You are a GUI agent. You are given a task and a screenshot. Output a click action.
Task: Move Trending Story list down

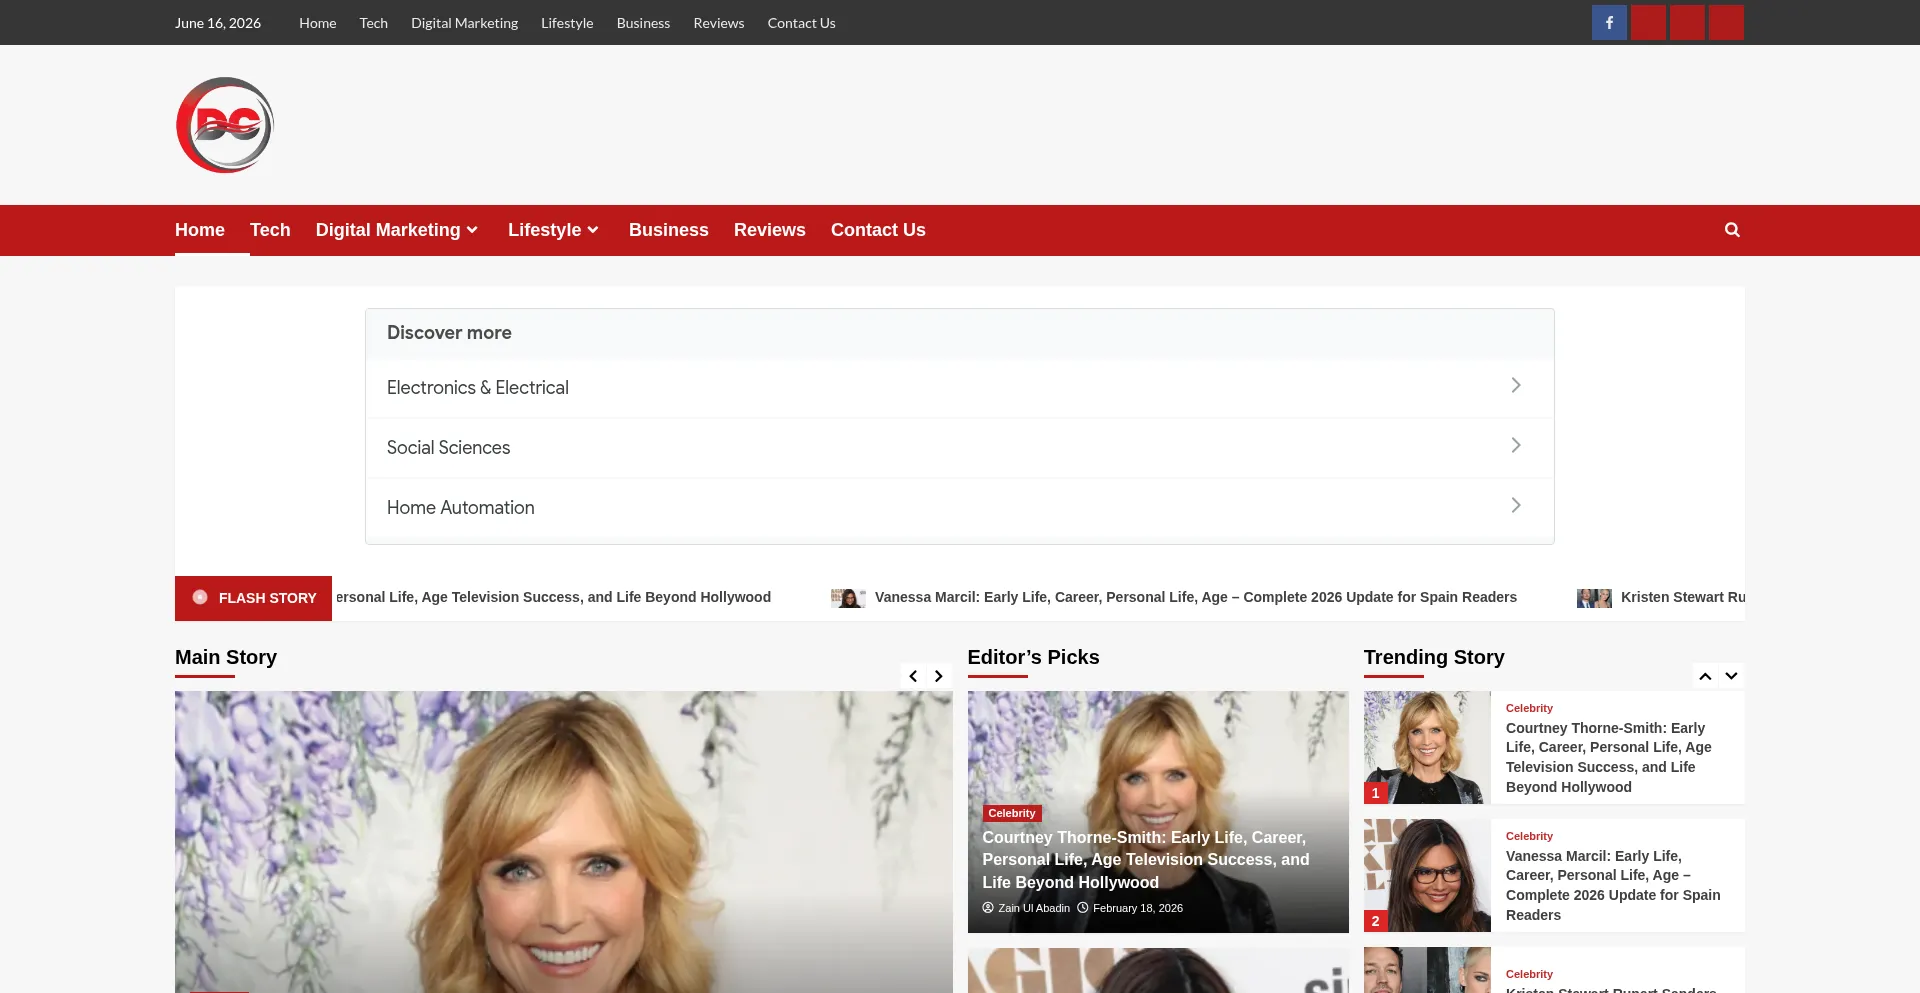coord(1731,676)
